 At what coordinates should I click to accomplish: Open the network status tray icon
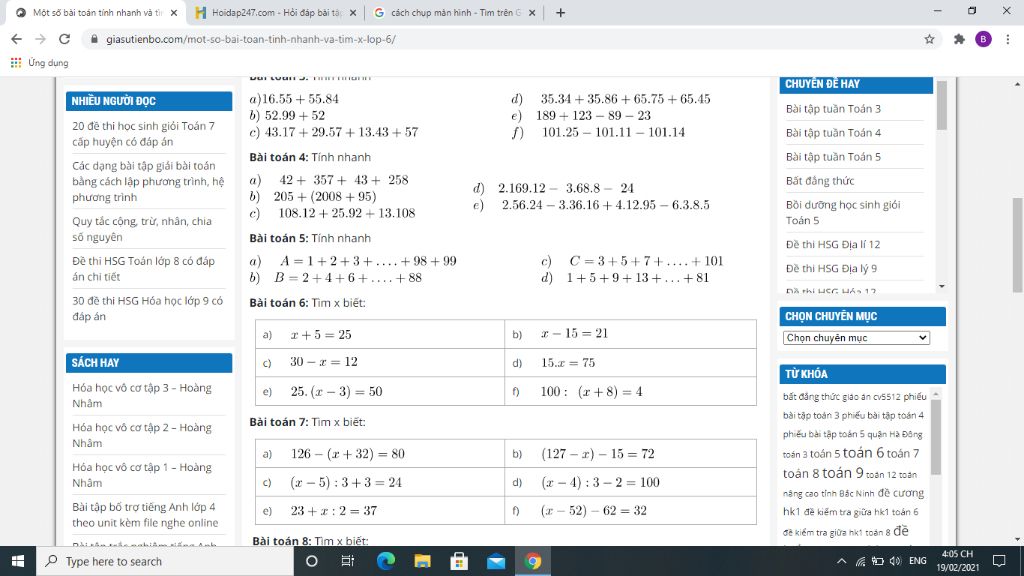click(x=860, y=561)
